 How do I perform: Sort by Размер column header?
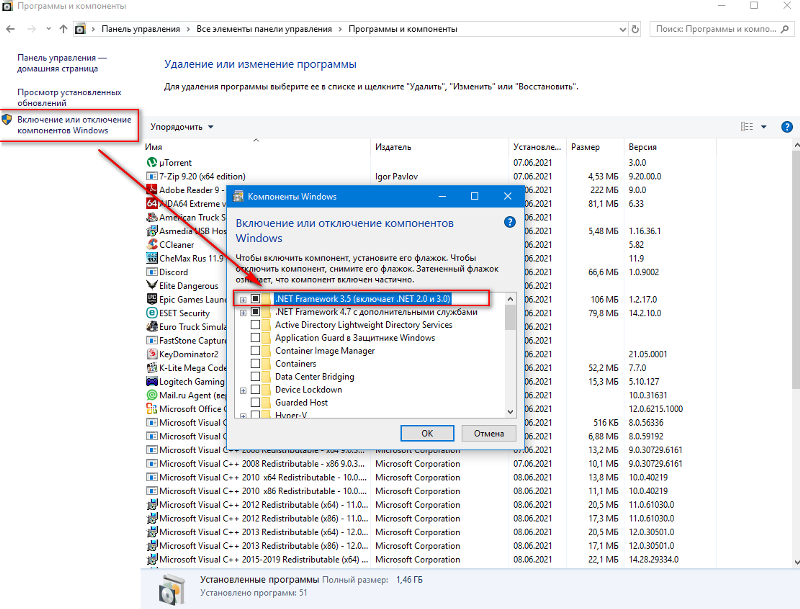pyautogui.click(x=594, y=147)
